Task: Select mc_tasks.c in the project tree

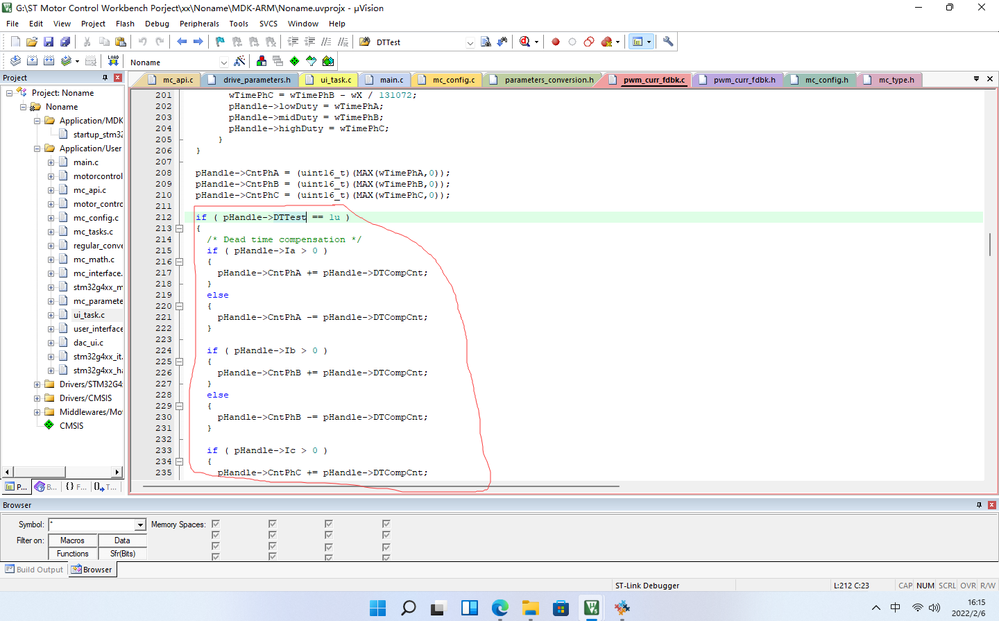Action: click(93, 232)
